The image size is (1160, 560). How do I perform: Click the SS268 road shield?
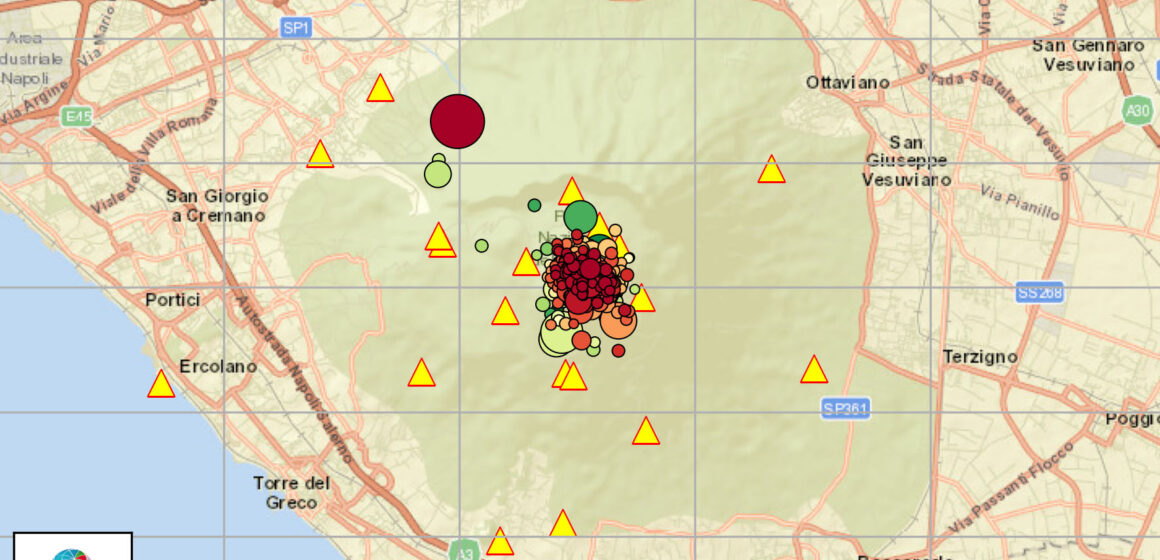click(1040, 292)
